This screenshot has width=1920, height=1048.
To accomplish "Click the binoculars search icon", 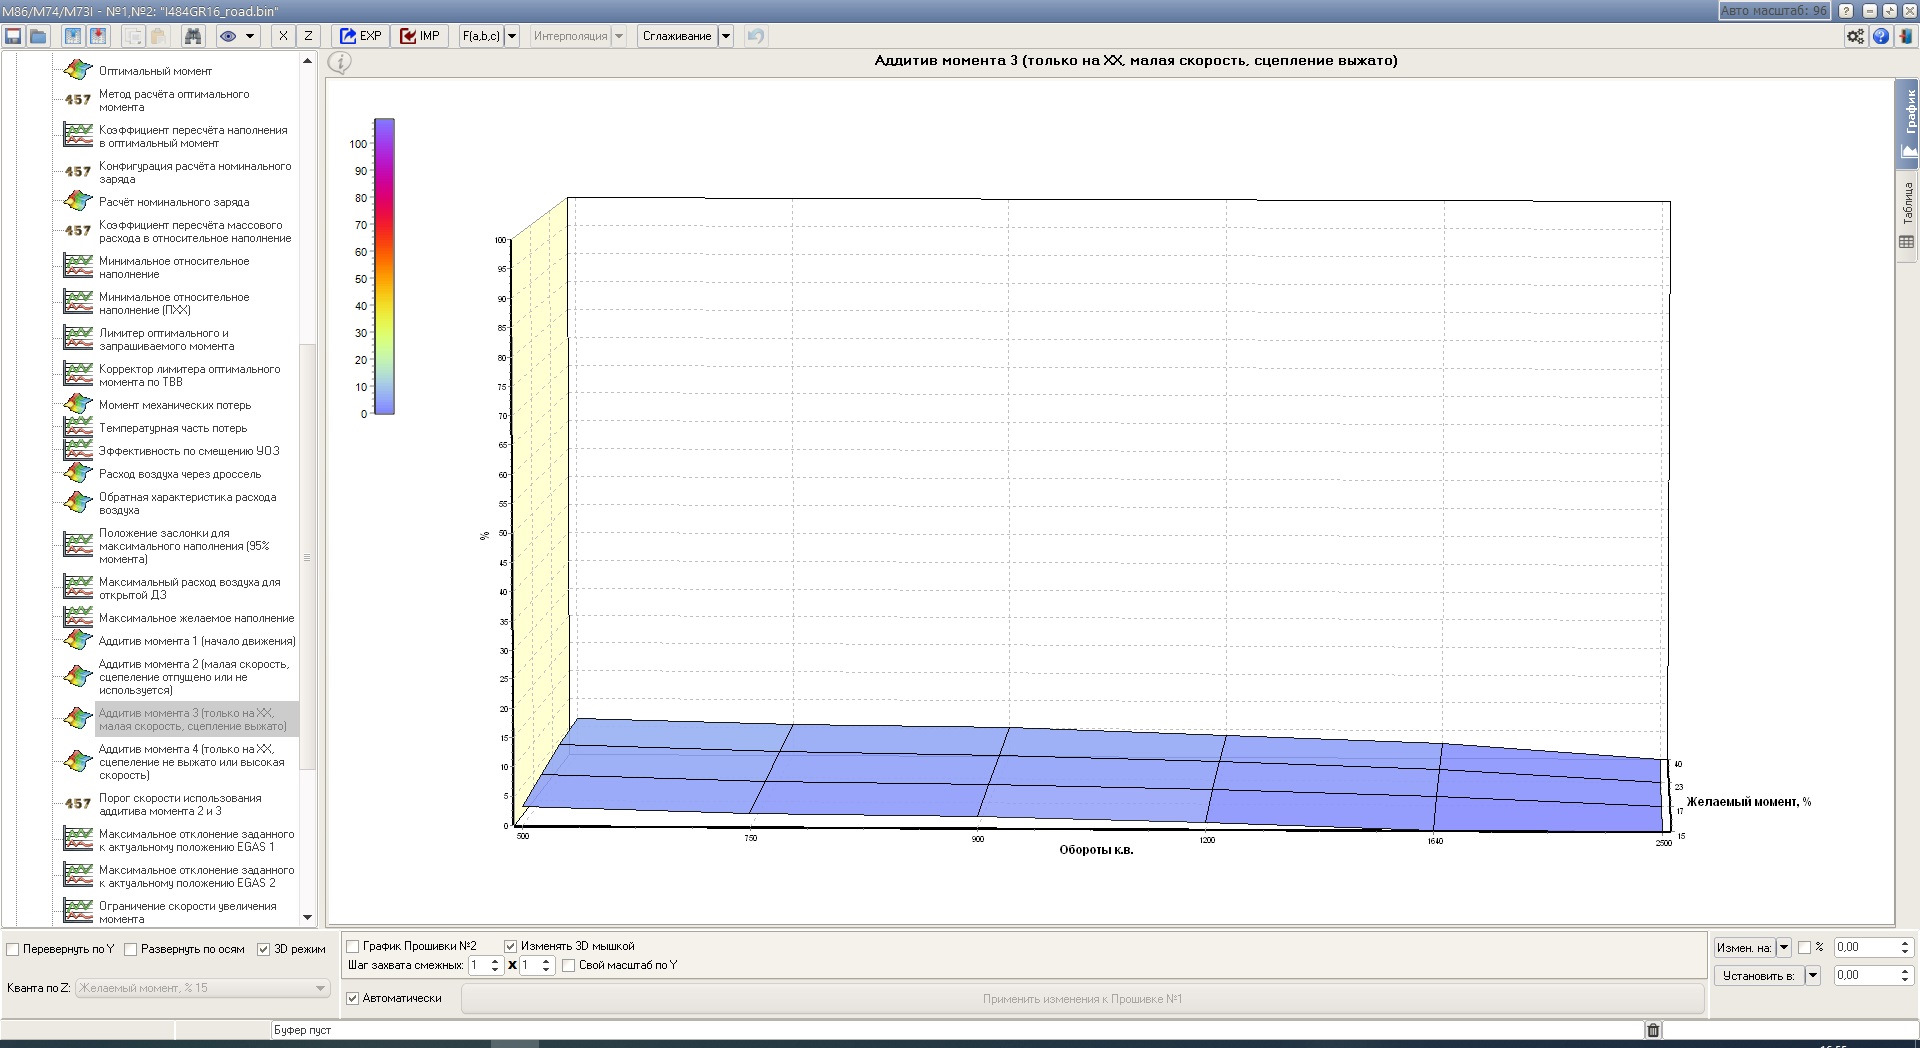I will (x=193, y=36).
